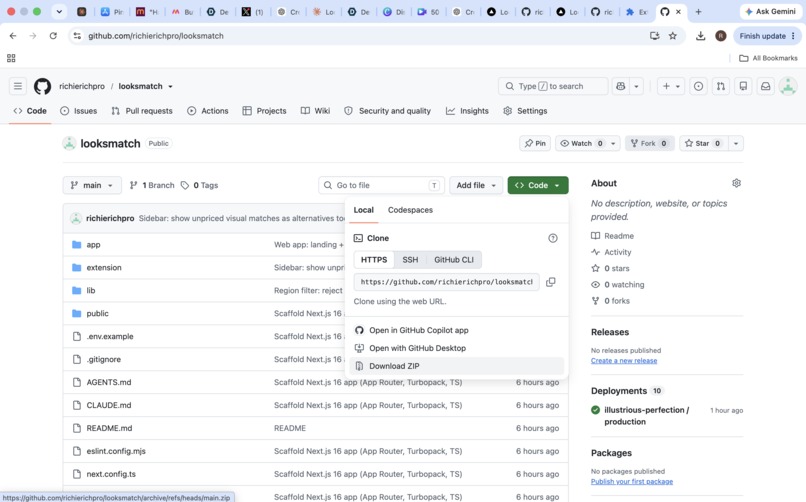Open pull requests icon in header
Image resolution: width=806 pixels, height=502 pixels.
tap(721, 86)
